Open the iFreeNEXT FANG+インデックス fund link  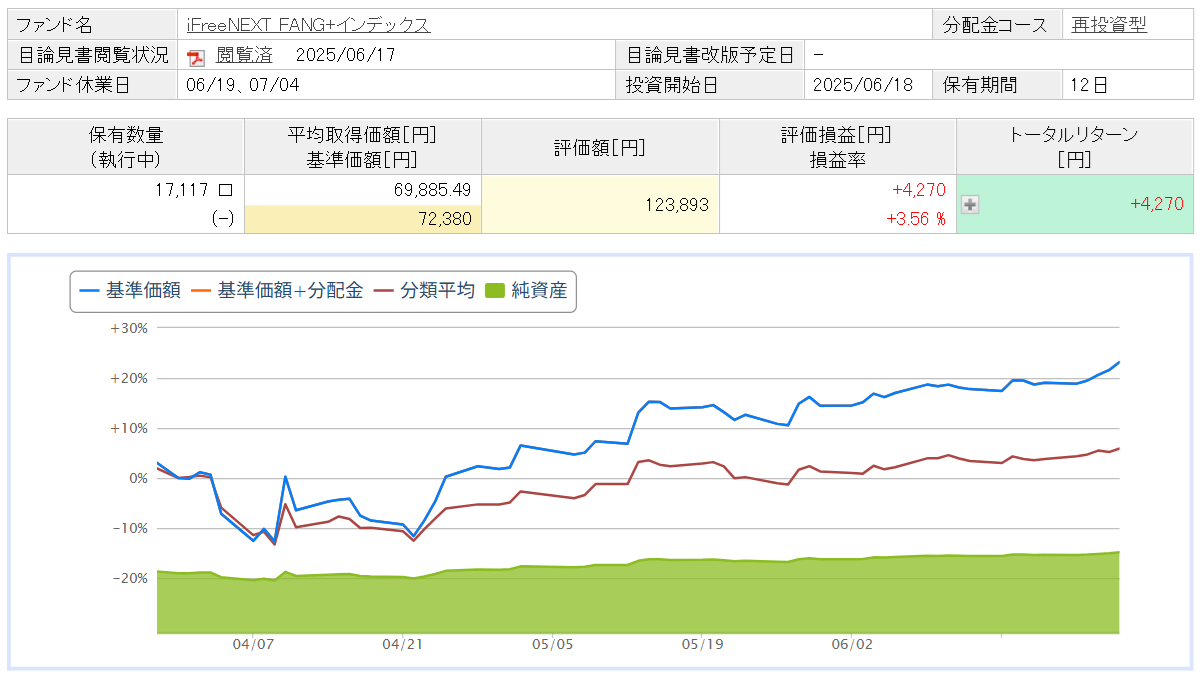pos(308,26)
